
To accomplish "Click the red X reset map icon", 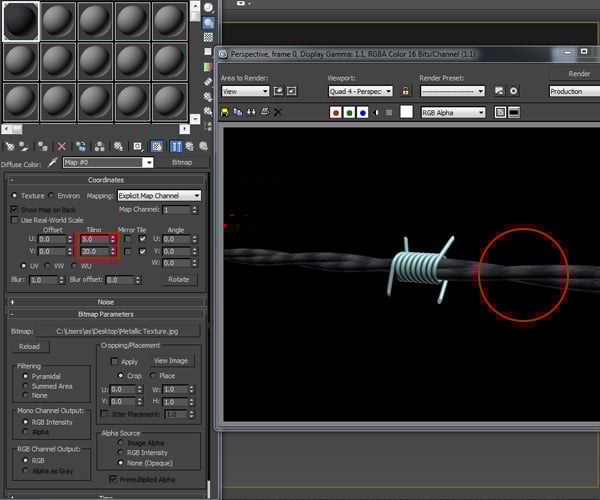I will tap(62, 146).
